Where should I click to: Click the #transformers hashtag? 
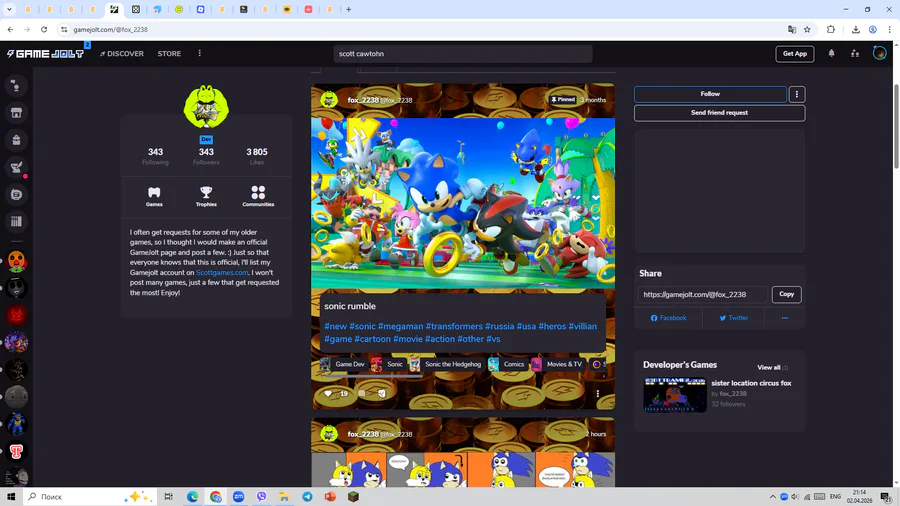(454, 326)
